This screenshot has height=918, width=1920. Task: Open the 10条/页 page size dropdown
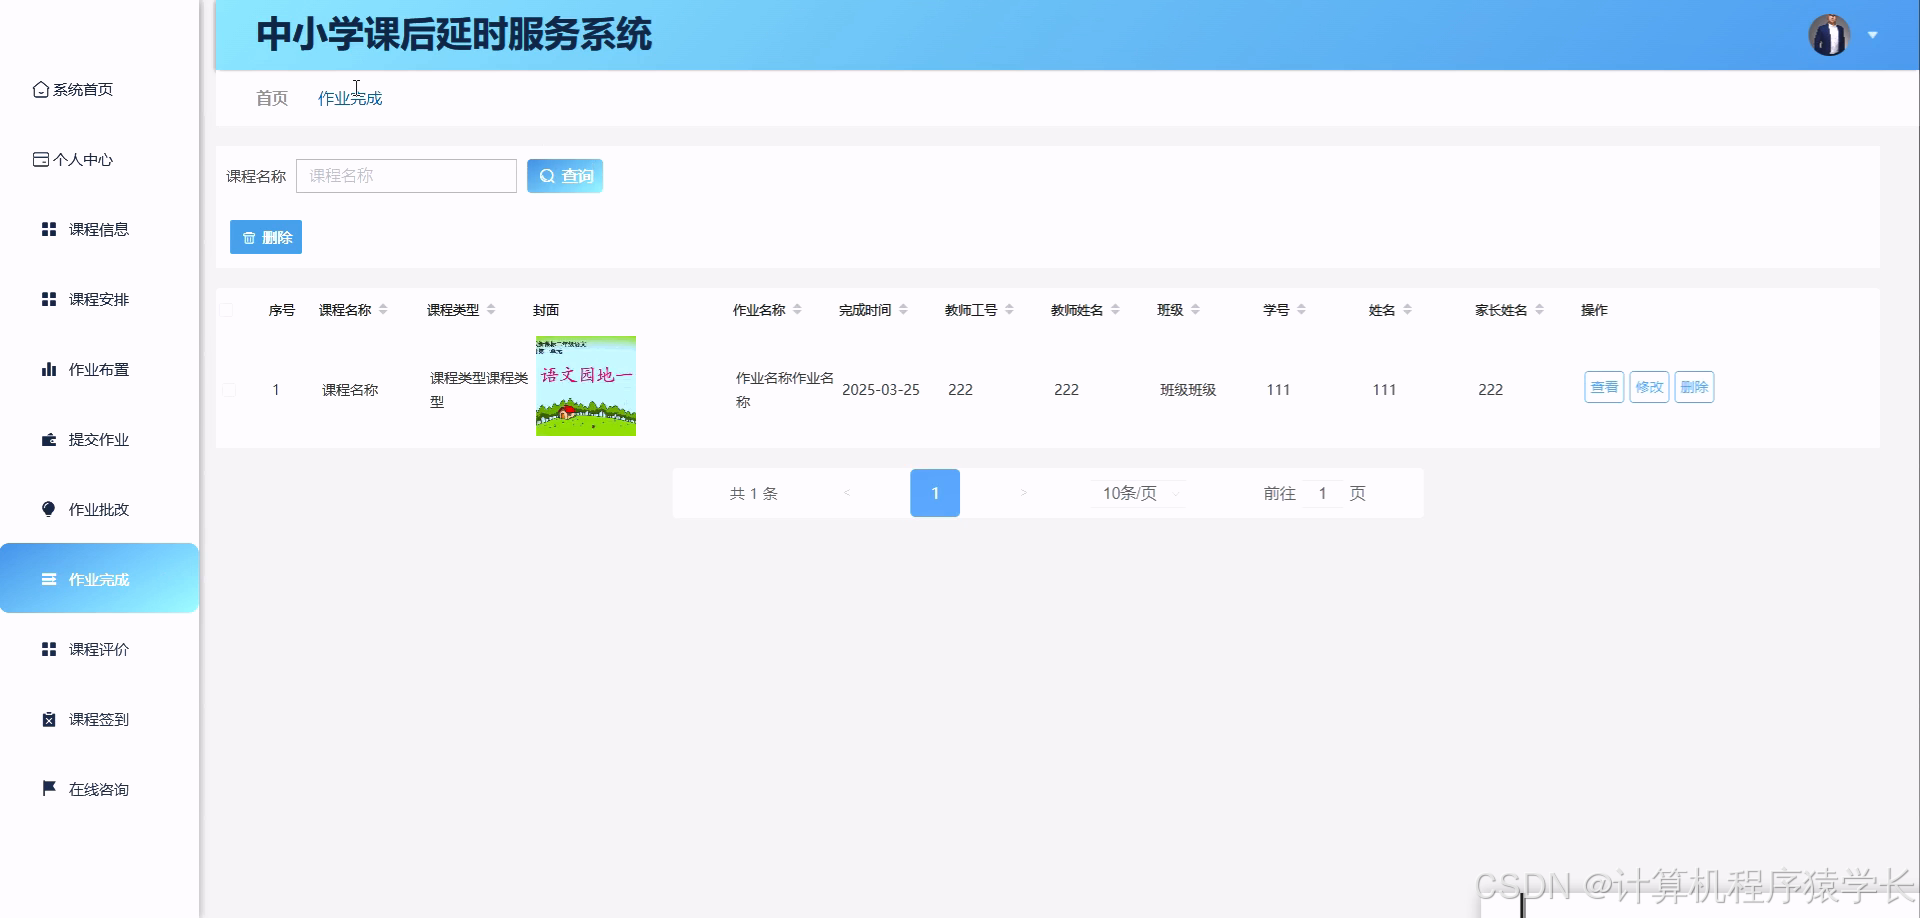tap(1135, 493)
